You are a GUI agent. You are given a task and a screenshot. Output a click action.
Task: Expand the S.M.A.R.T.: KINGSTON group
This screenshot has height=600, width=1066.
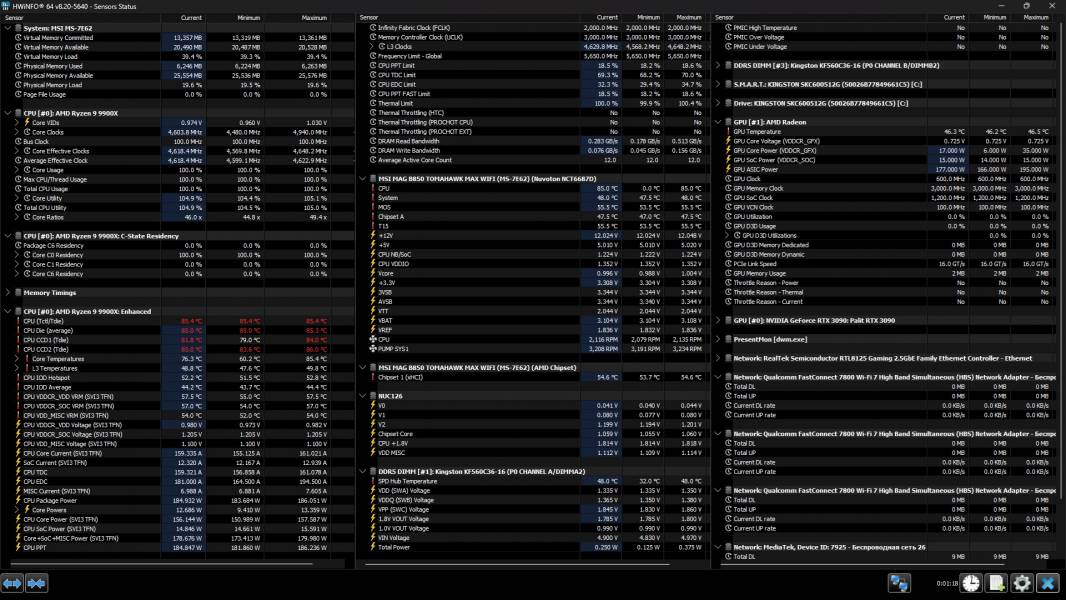coord(718,84)
